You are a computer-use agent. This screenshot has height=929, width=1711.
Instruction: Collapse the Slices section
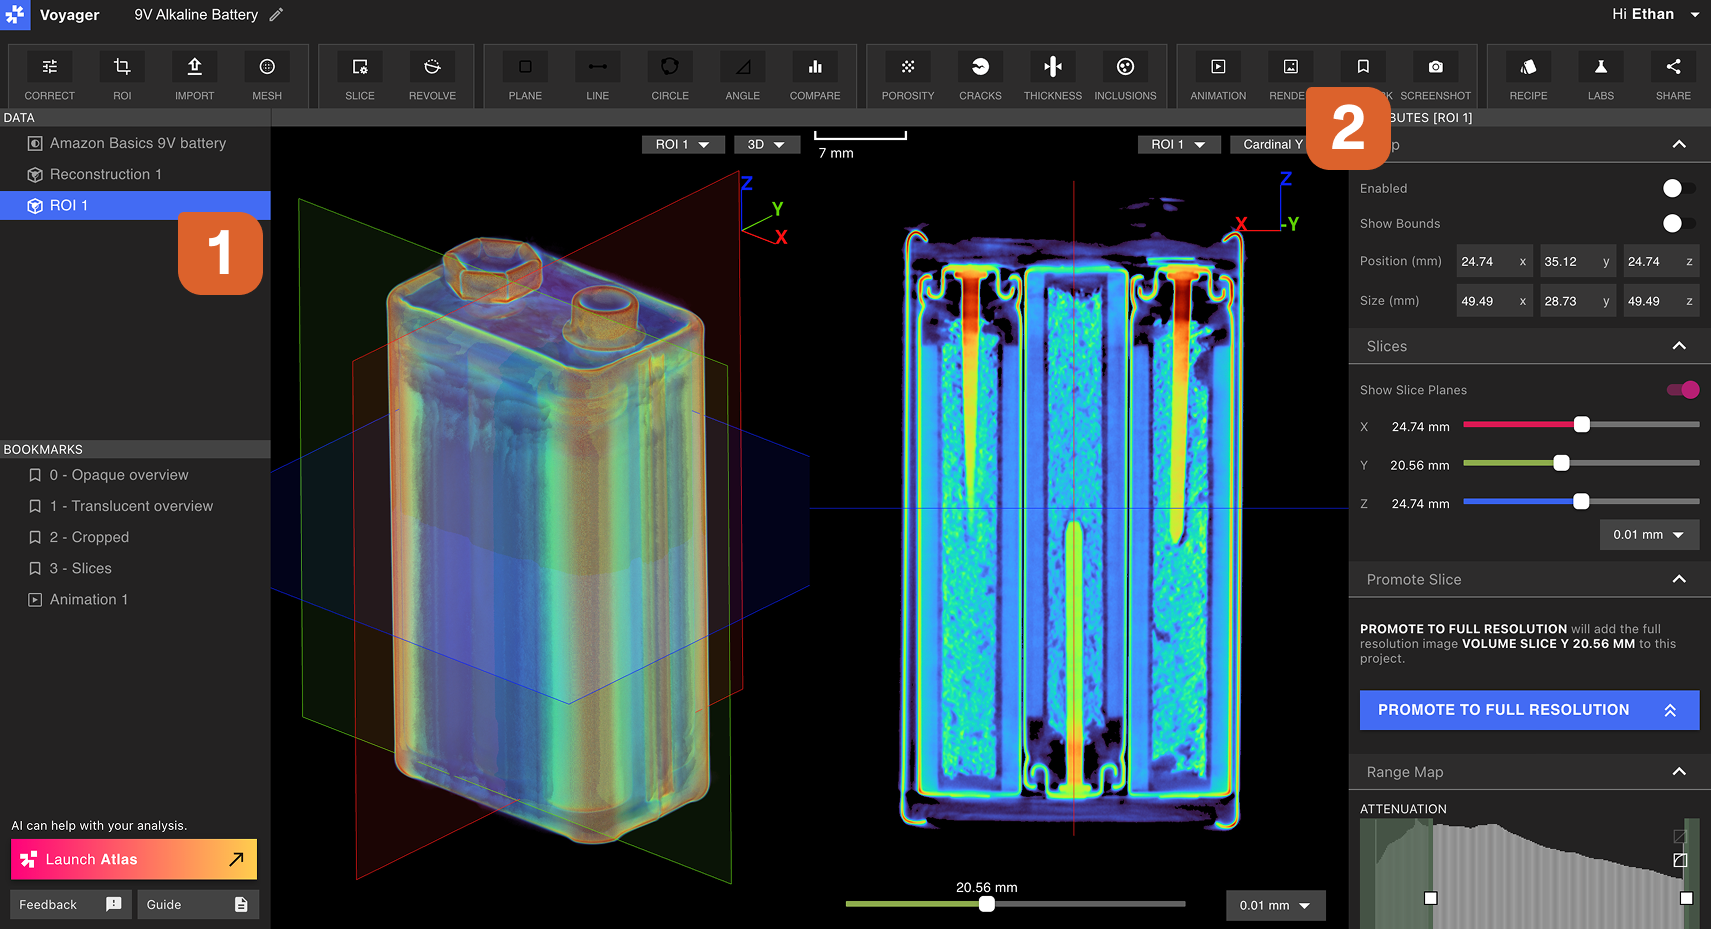point(1679,346)
